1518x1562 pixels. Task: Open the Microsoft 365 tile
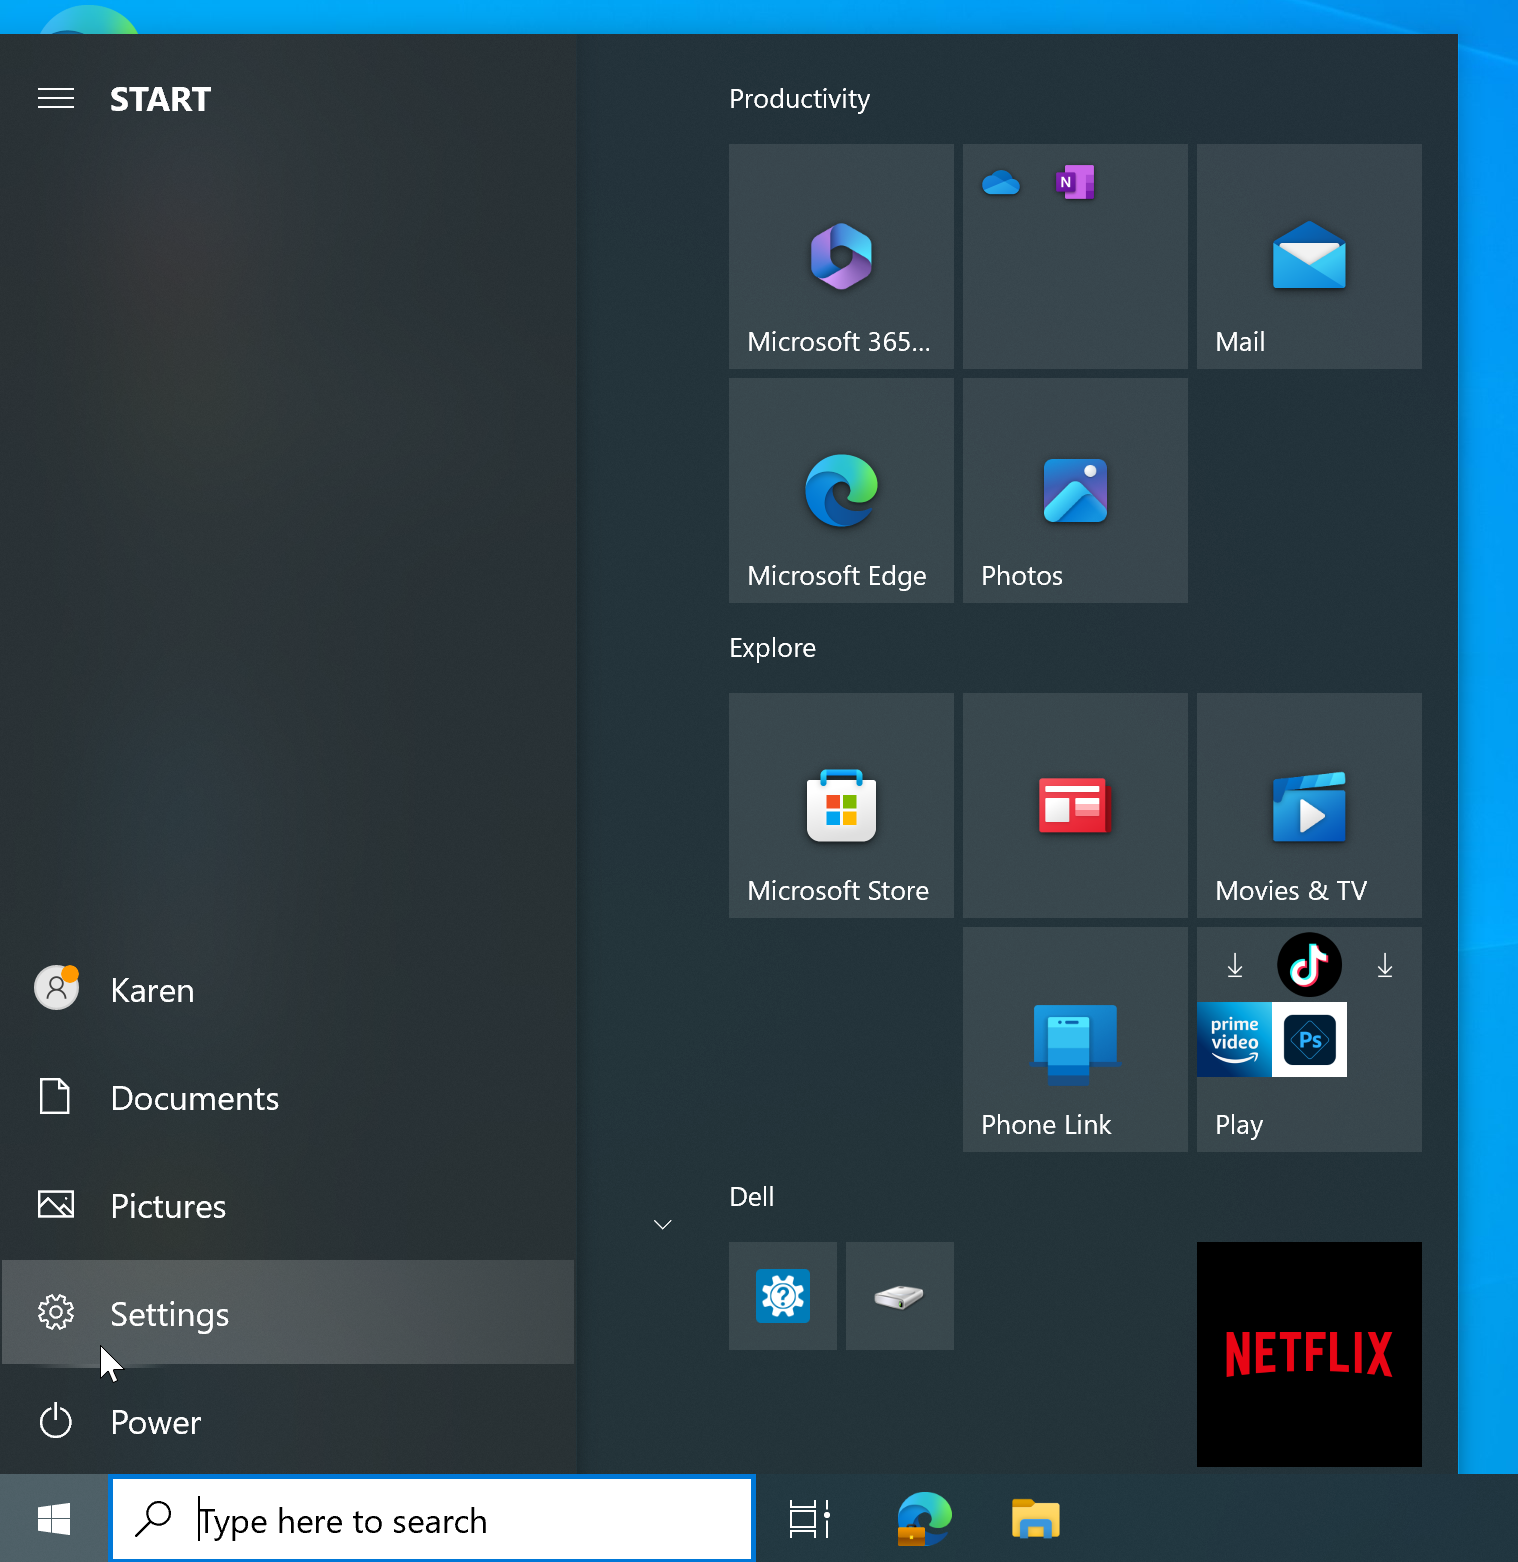click(x=841, y=256)
